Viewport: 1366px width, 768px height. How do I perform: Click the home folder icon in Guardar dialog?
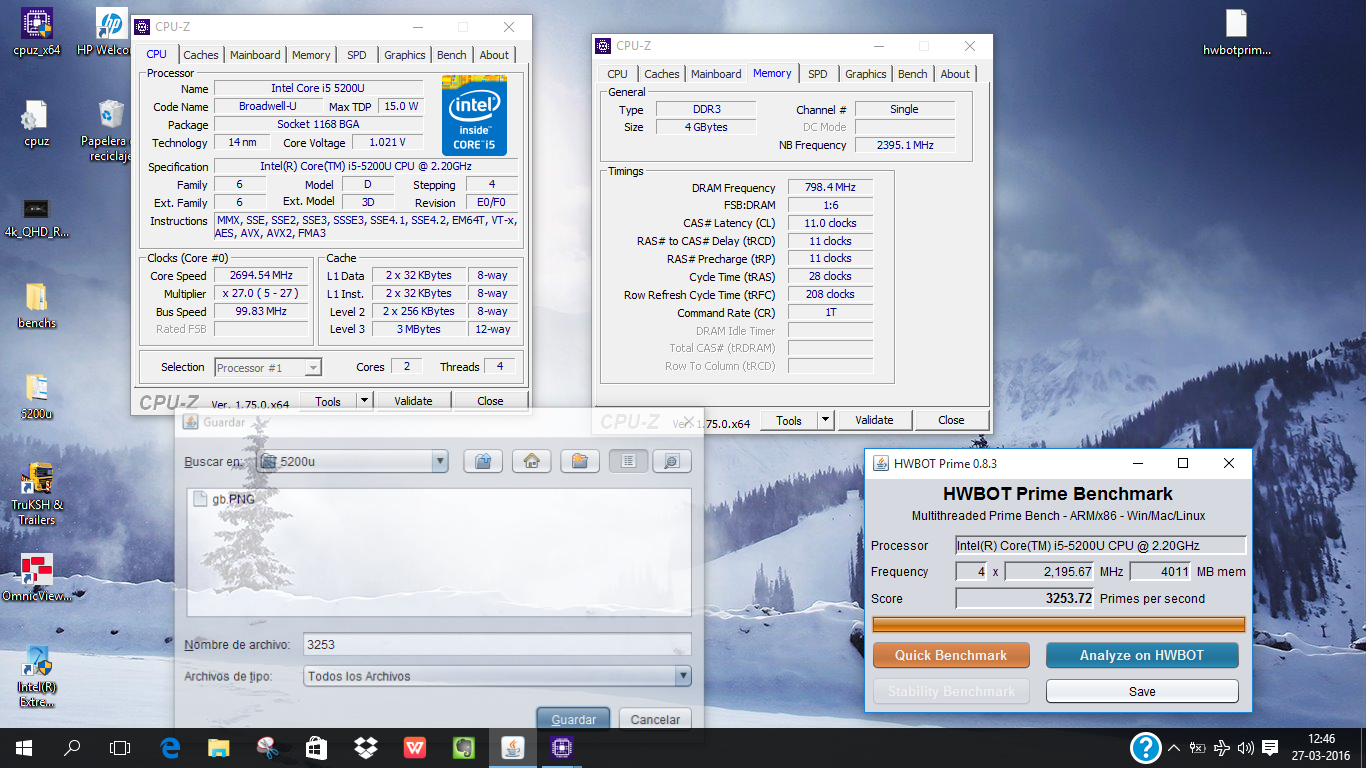(532, 461)
